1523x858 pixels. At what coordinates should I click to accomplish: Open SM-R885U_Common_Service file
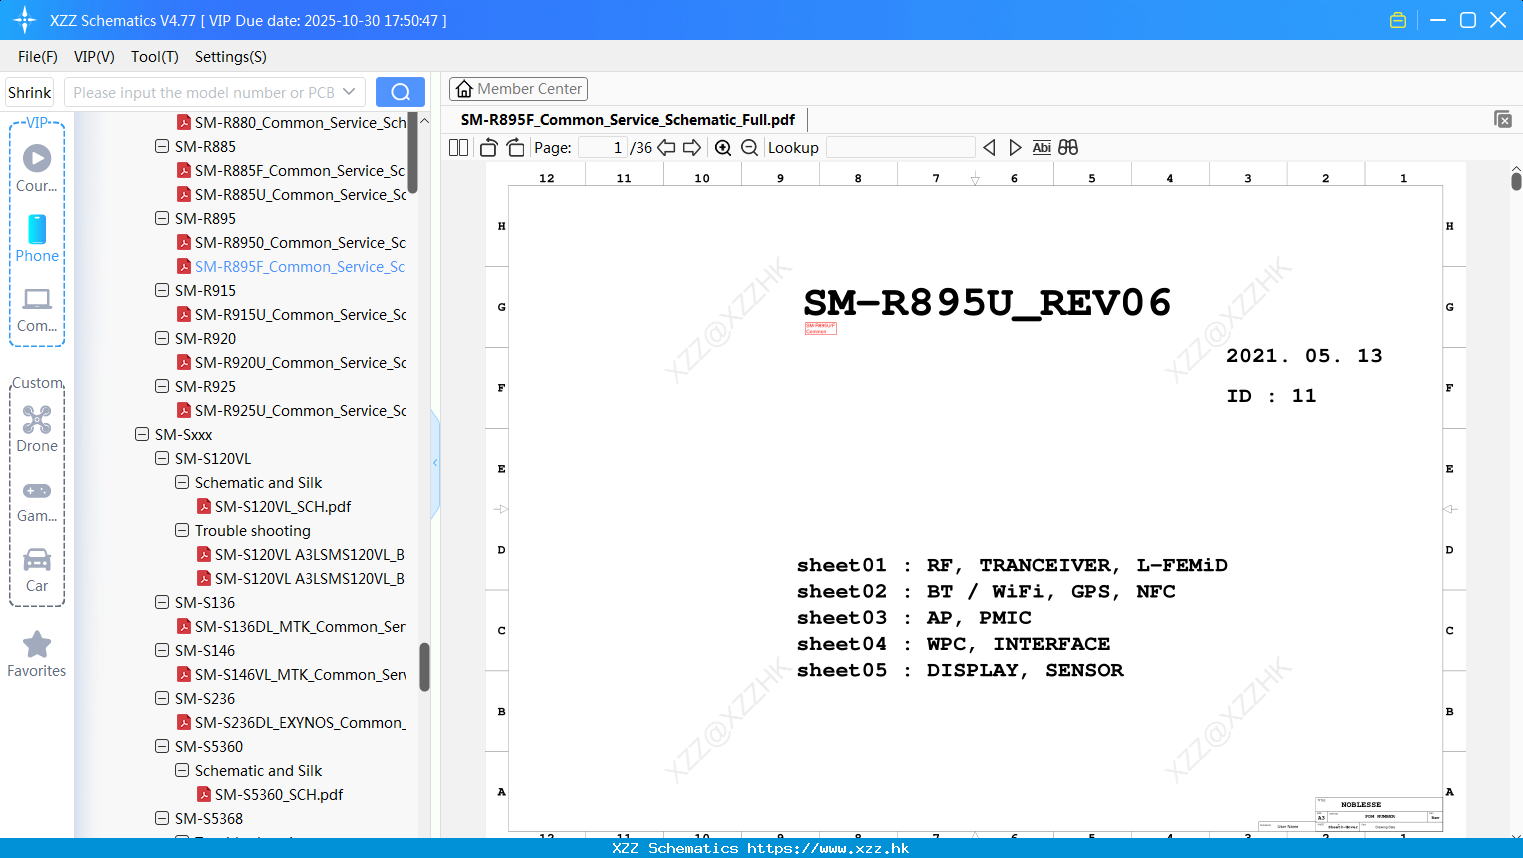coord(291,194)
